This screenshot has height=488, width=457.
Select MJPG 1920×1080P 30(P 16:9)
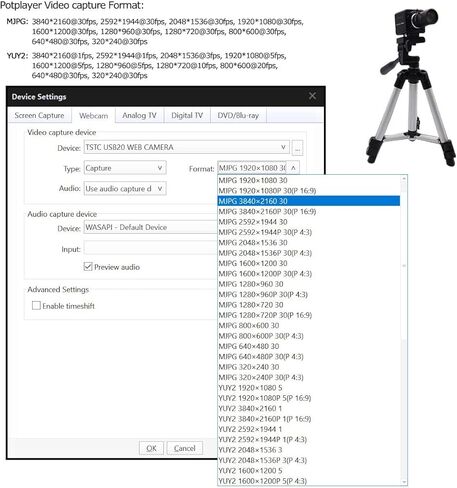309,191
